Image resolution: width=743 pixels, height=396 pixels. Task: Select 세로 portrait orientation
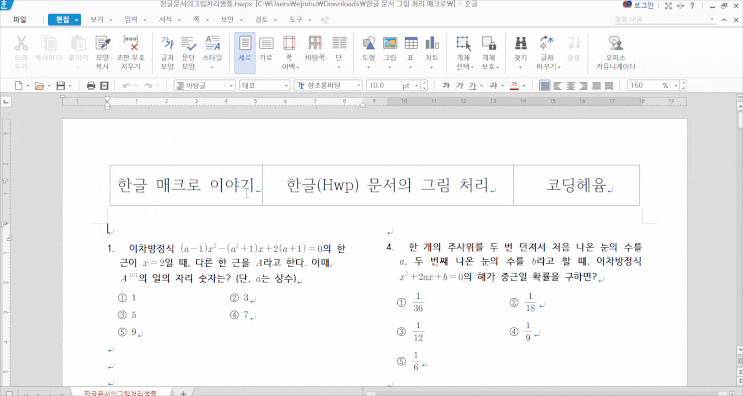(245, 53)
